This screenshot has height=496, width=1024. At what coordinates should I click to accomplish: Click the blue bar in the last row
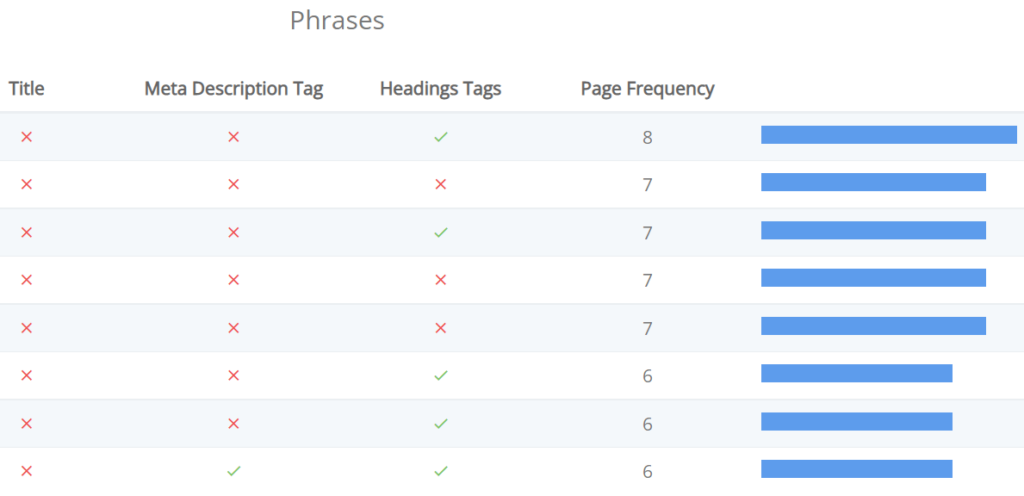click(857, 469)
